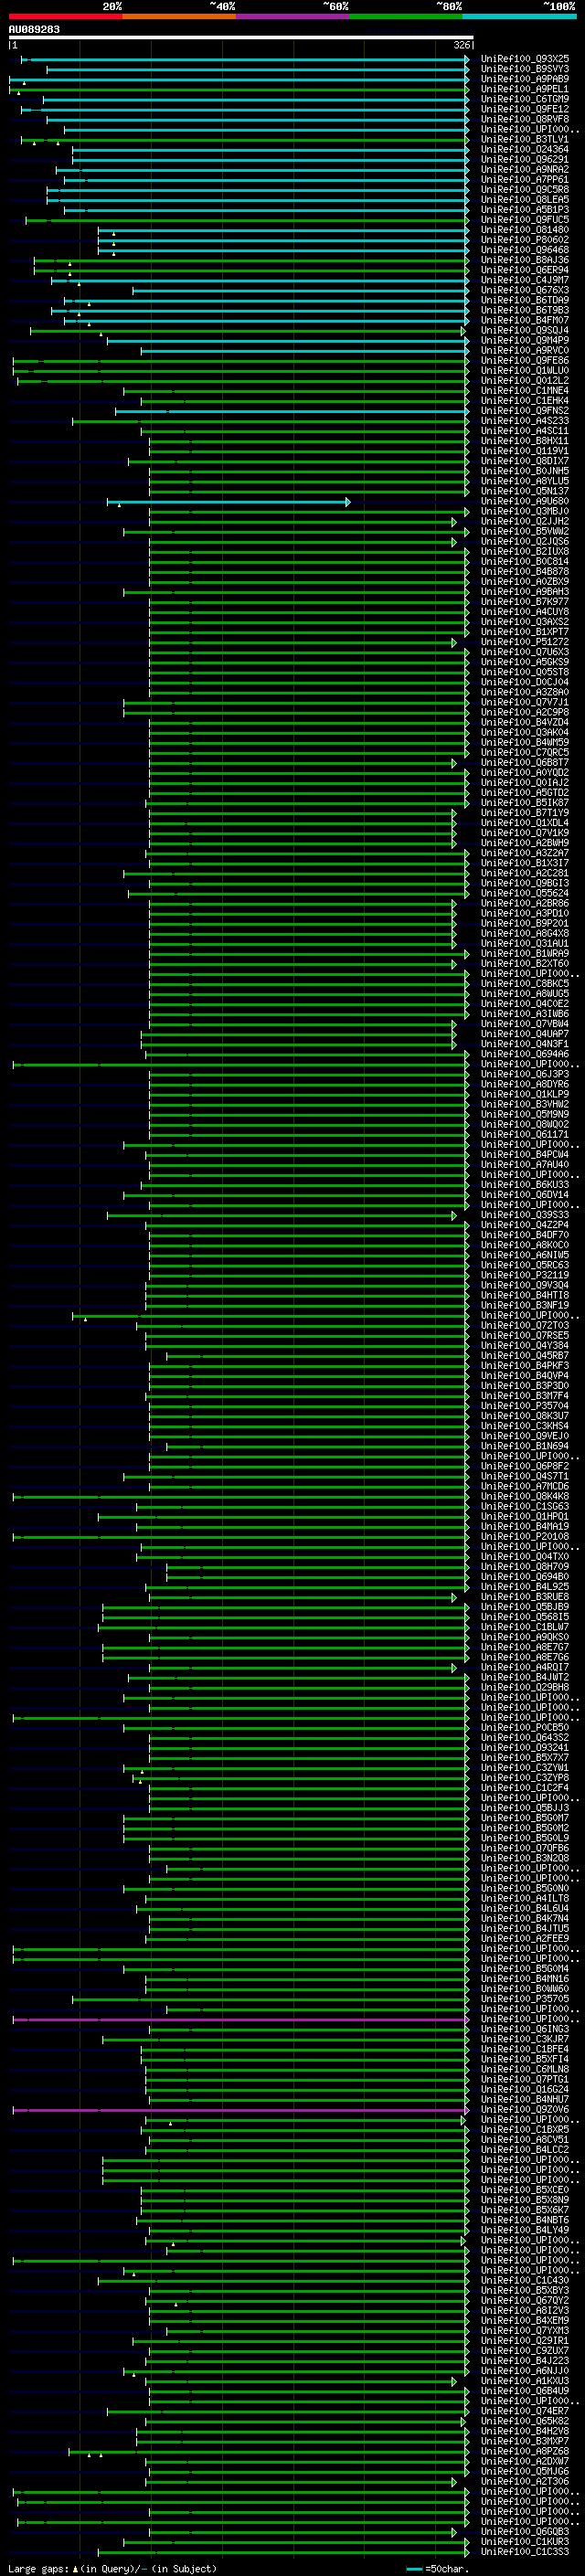This screenshot has width=585, height=2576.
Task: Click UniRef100_Q9SQJ4 label
Action: point(525,330)
